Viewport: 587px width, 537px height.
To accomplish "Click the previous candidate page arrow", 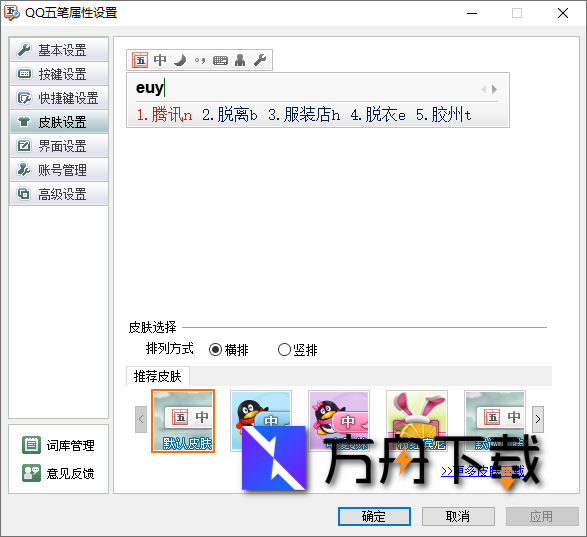I will (x=483, y=89).
